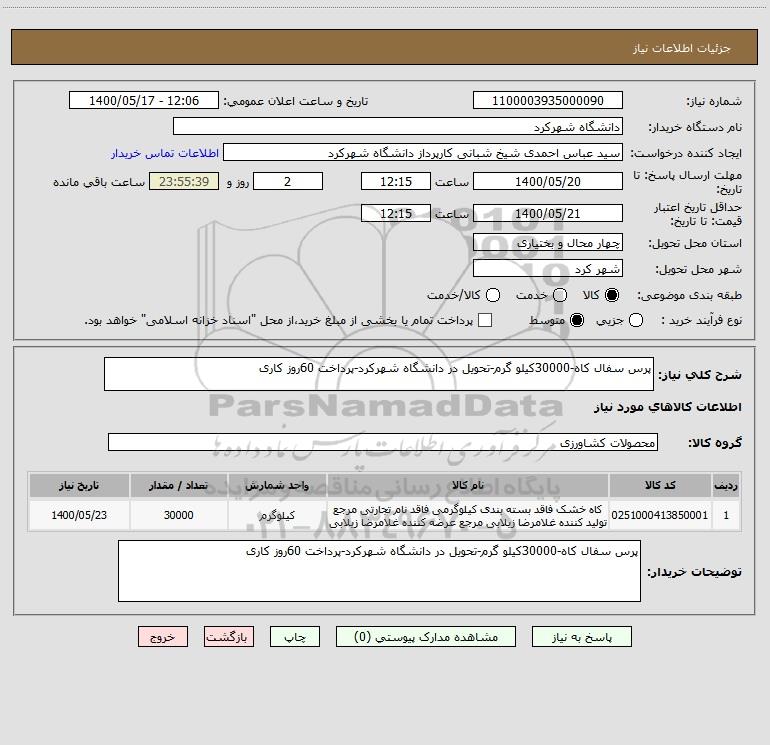Click the request creator field سید عباس احمدی
Screen dimensions: 770x745
(x=423, y=153)
